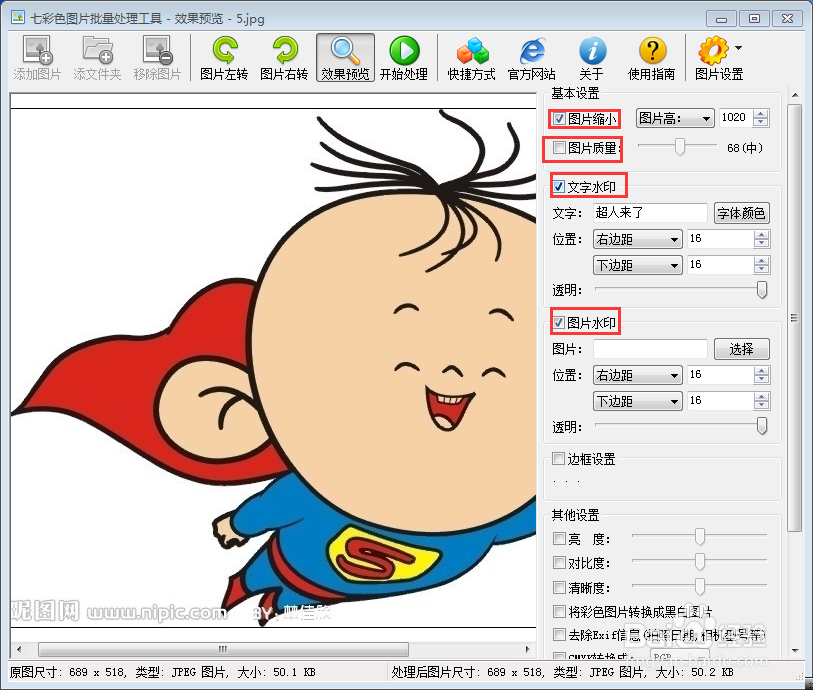Expand the arrow next to picture settings gear

pos(738,48)
